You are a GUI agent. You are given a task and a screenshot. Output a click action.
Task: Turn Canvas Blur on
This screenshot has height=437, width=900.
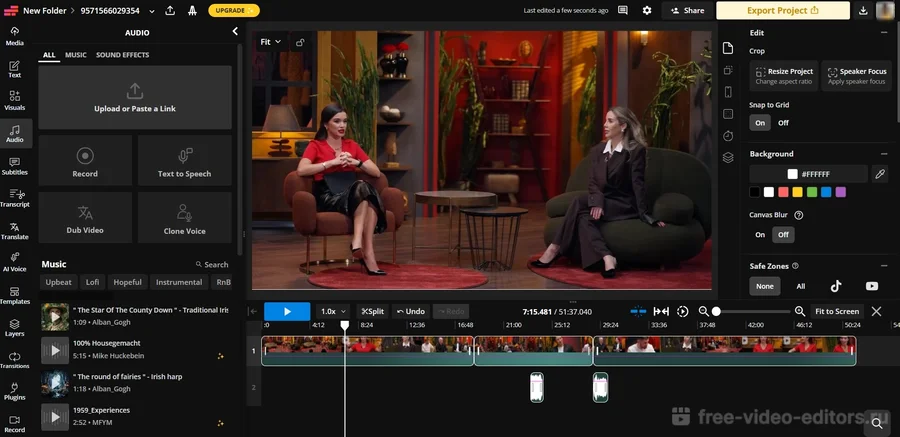tap(760, 235)
